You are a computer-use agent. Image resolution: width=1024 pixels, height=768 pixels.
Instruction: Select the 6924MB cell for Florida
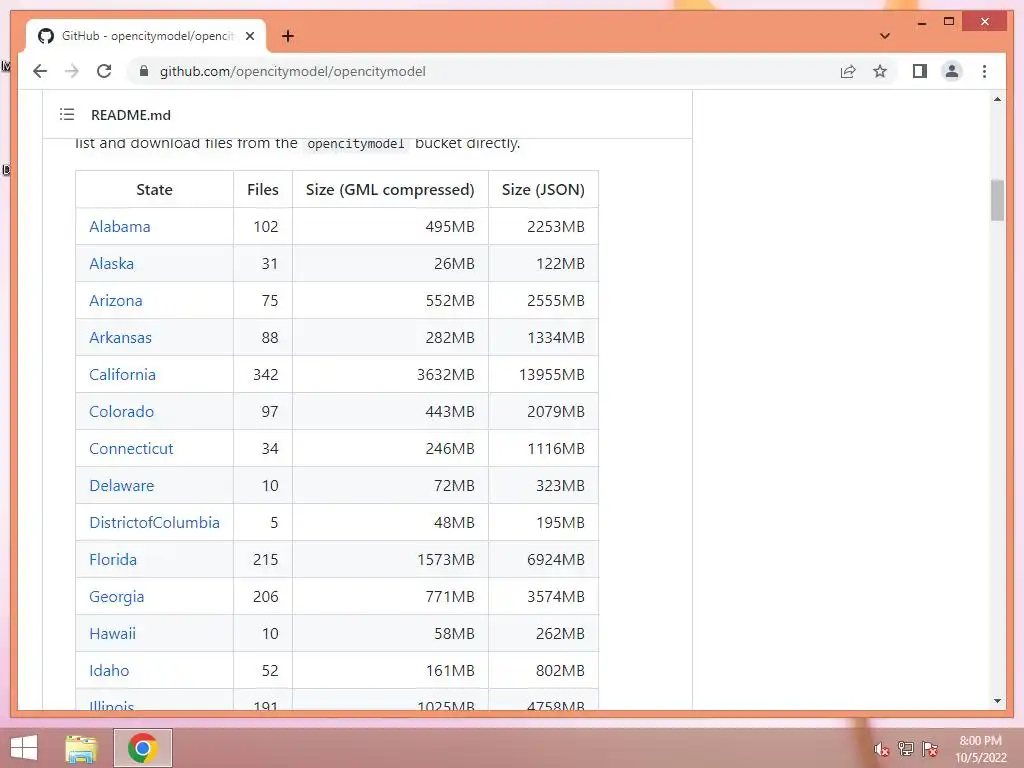tap(543, 560)
